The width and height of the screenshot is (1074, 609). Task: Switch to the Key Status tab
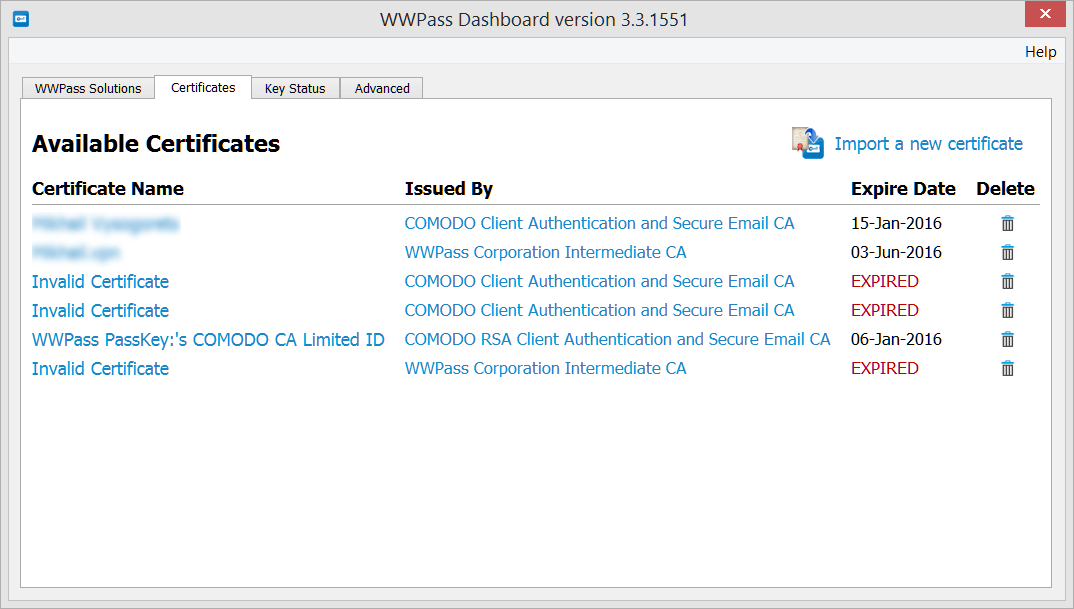(x=295, y=88)
